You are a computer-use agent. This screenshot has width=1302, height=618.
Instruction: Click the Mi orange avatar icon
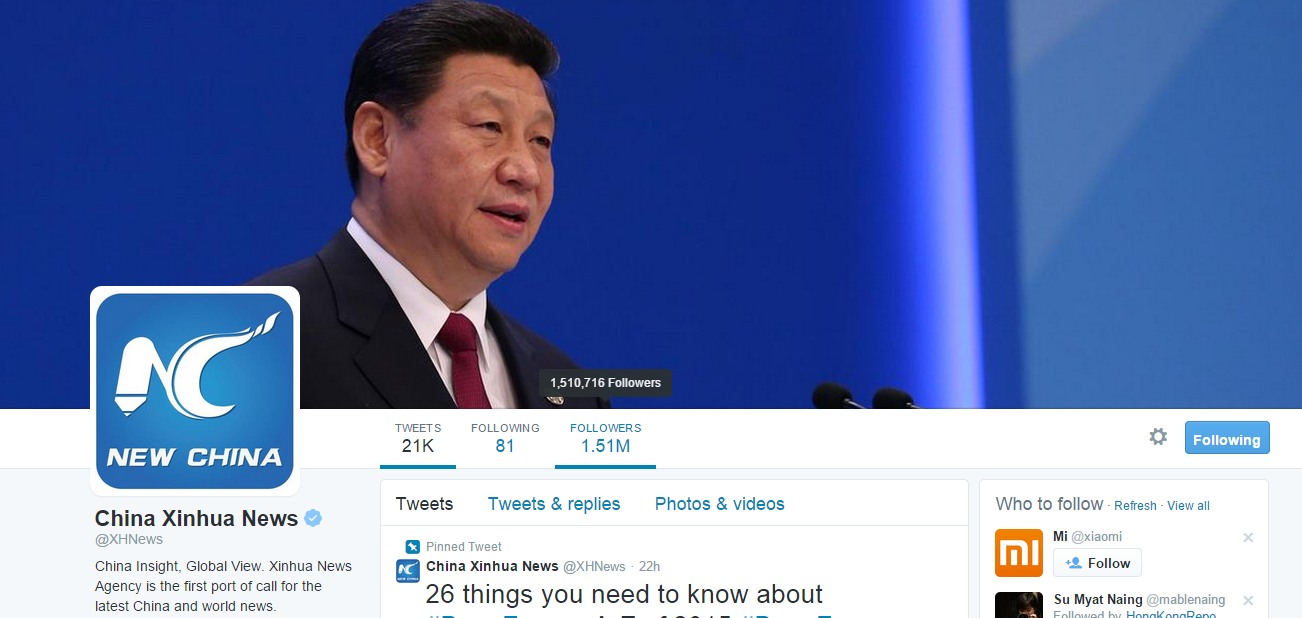(x=1019, y=553)
